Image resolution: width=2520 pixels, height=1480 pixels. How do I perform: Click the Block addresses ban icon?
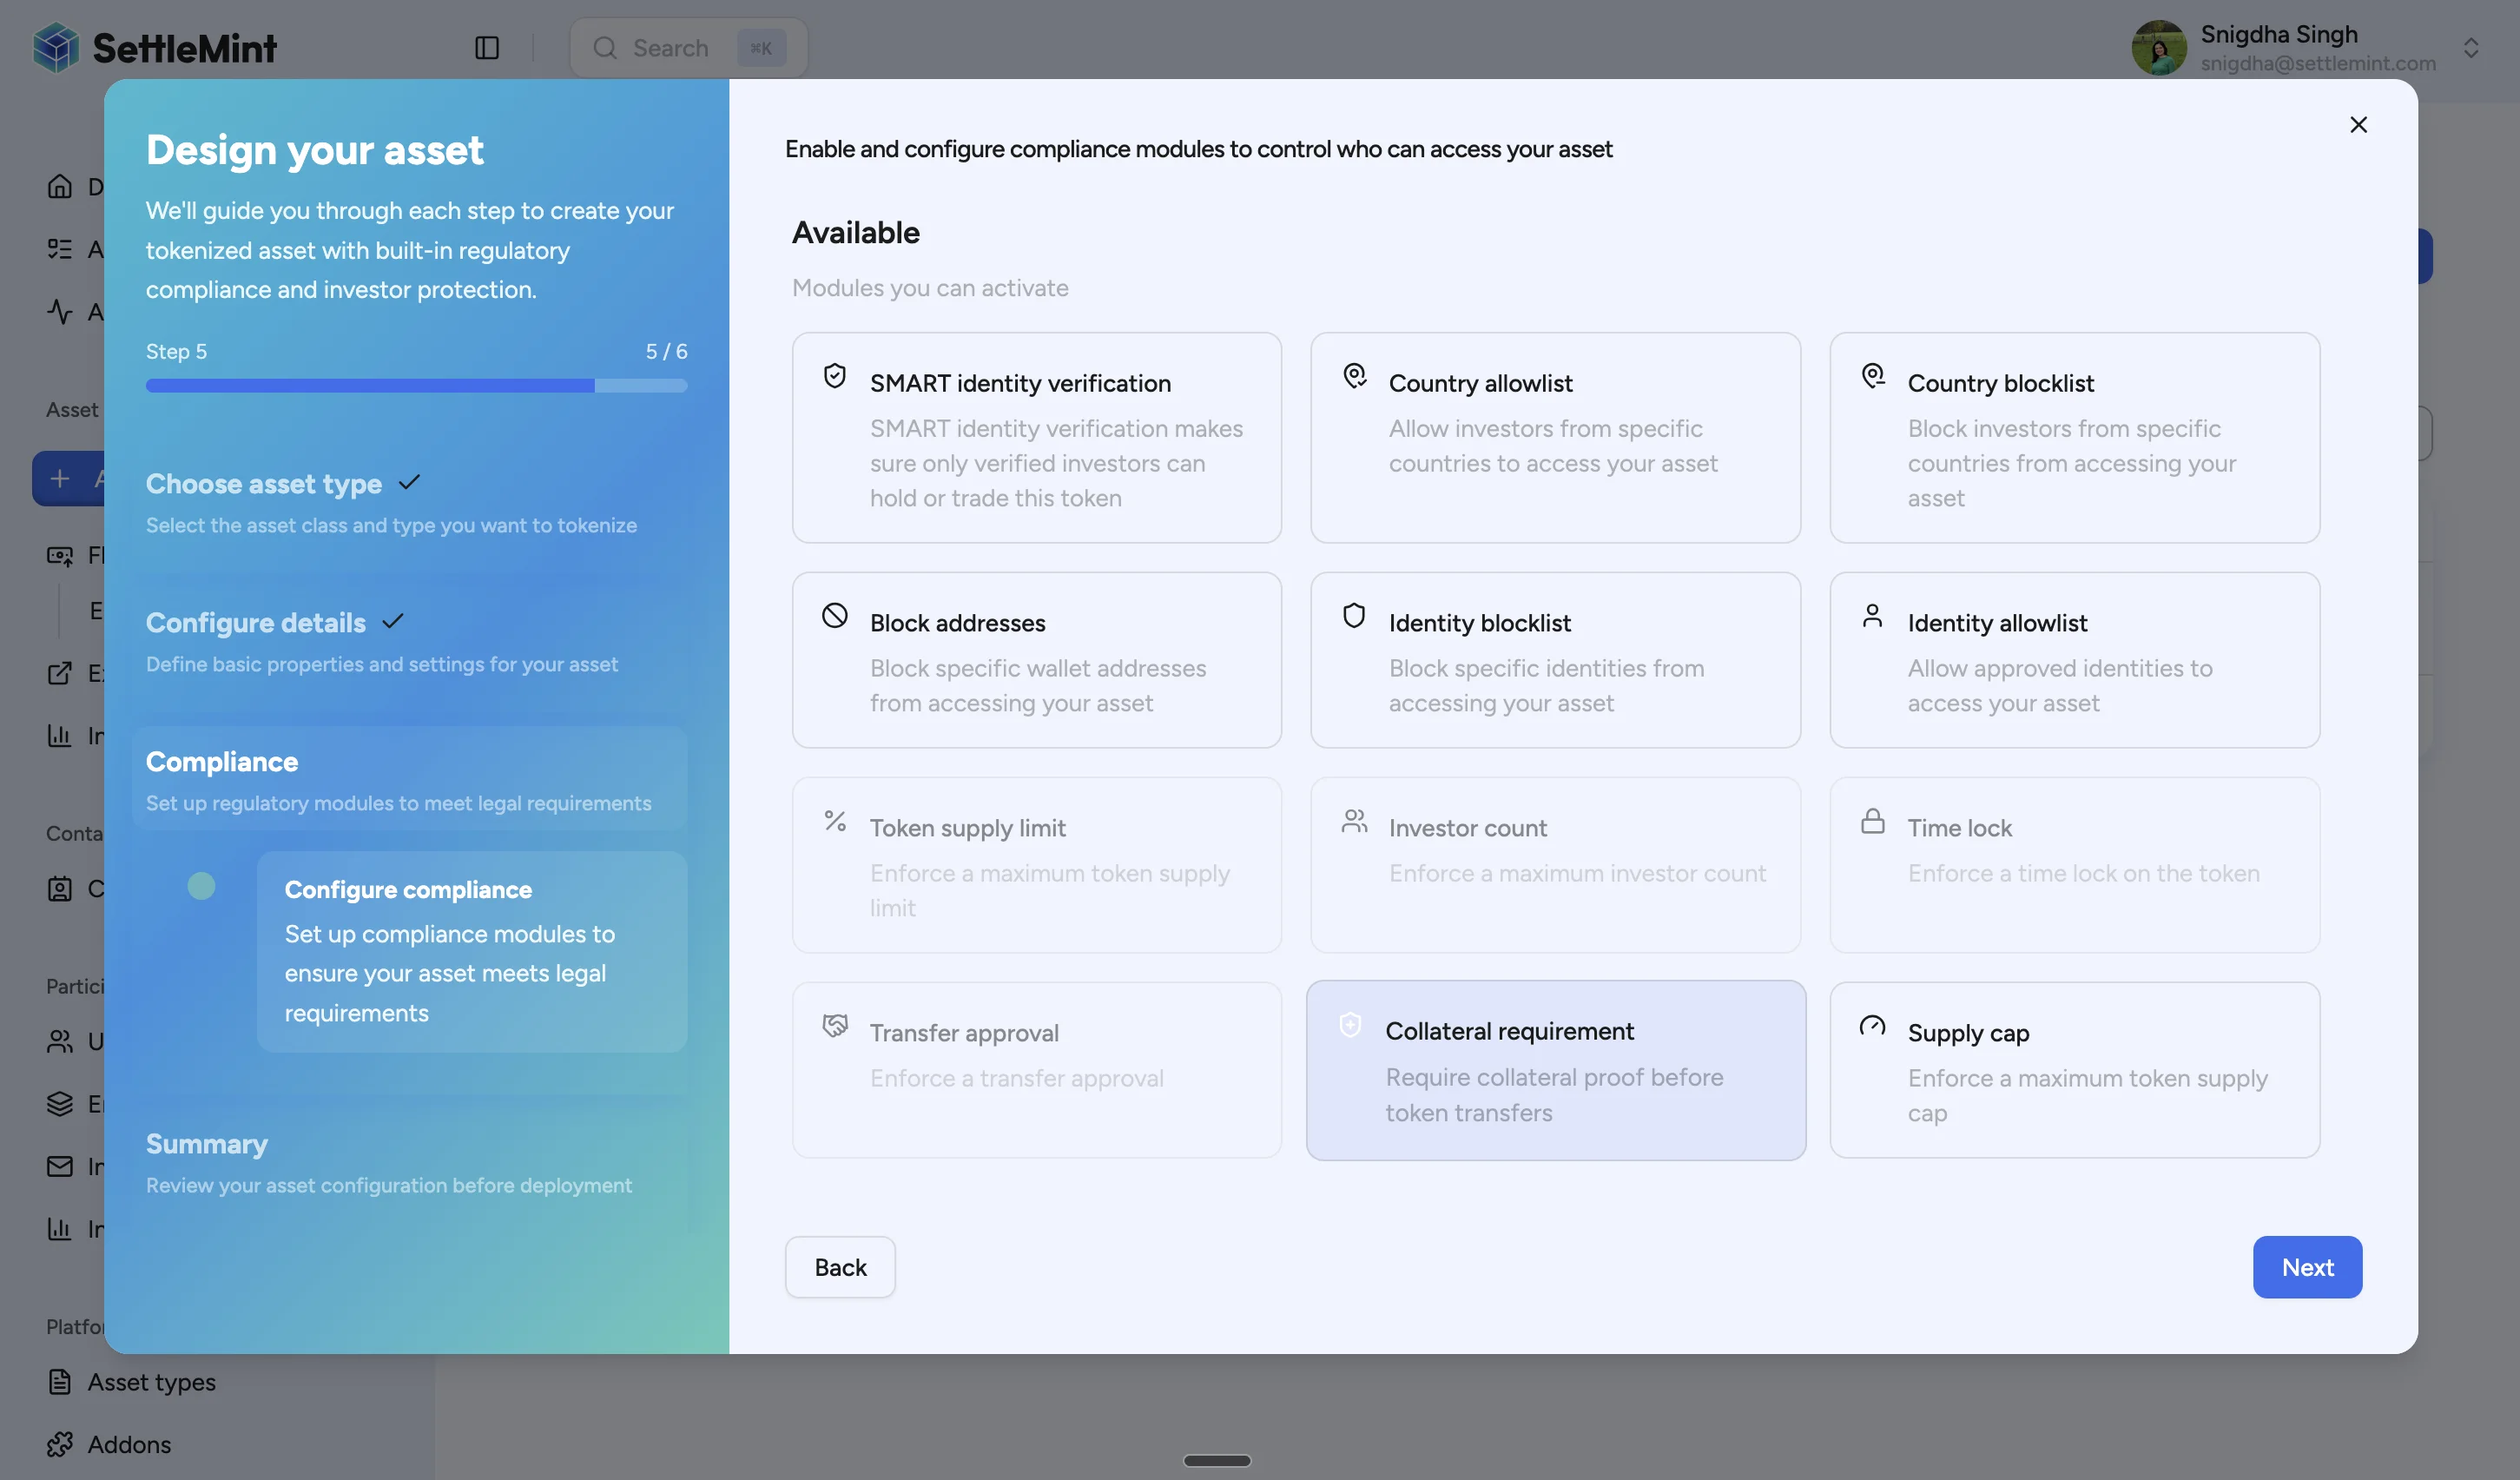click(834, 615)
